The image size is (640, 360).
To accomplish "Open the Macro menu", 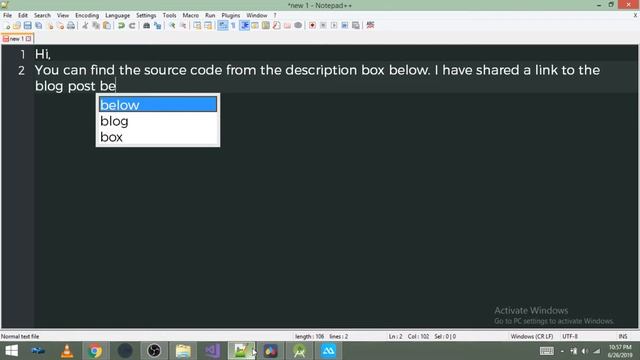I will [x=191, y=15].
